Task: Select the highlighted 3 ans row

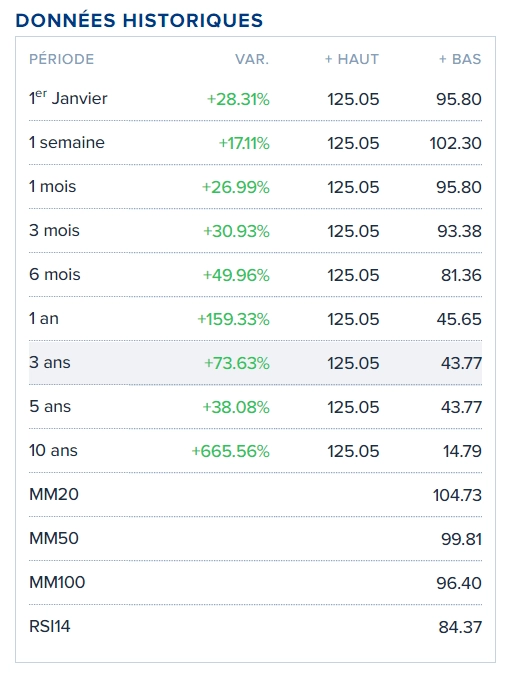Action: pos(255,363)
